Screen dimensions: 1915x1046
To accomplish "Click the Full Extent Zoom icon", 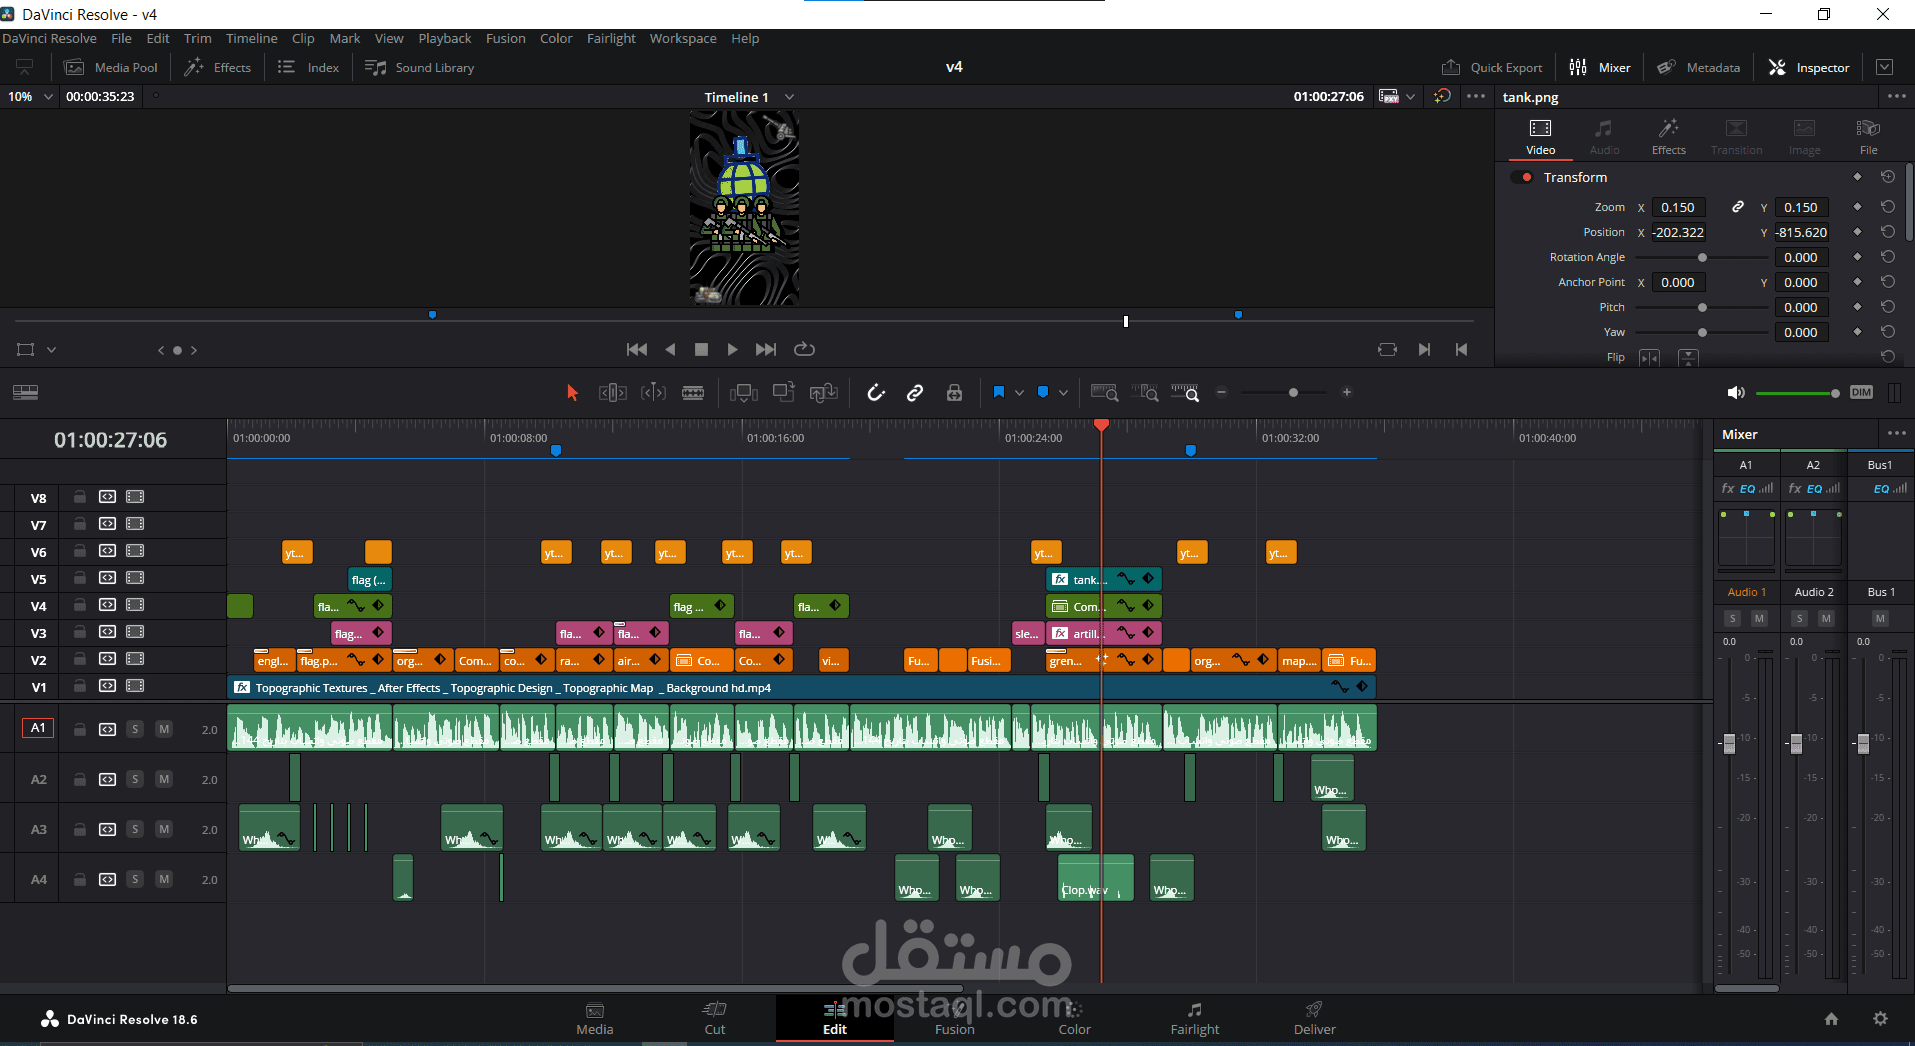I will tap(1105, 393).
